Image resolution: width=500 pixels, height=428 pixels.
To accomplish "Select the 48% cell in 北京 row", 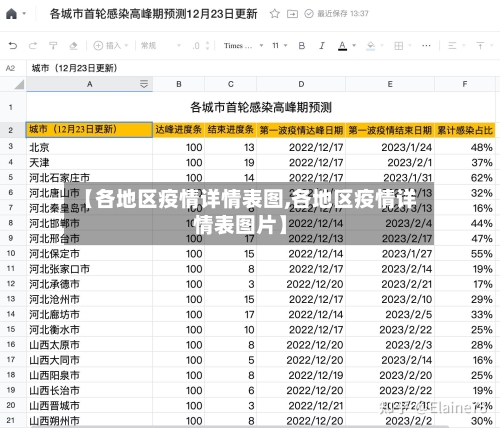I will (465, 147).
